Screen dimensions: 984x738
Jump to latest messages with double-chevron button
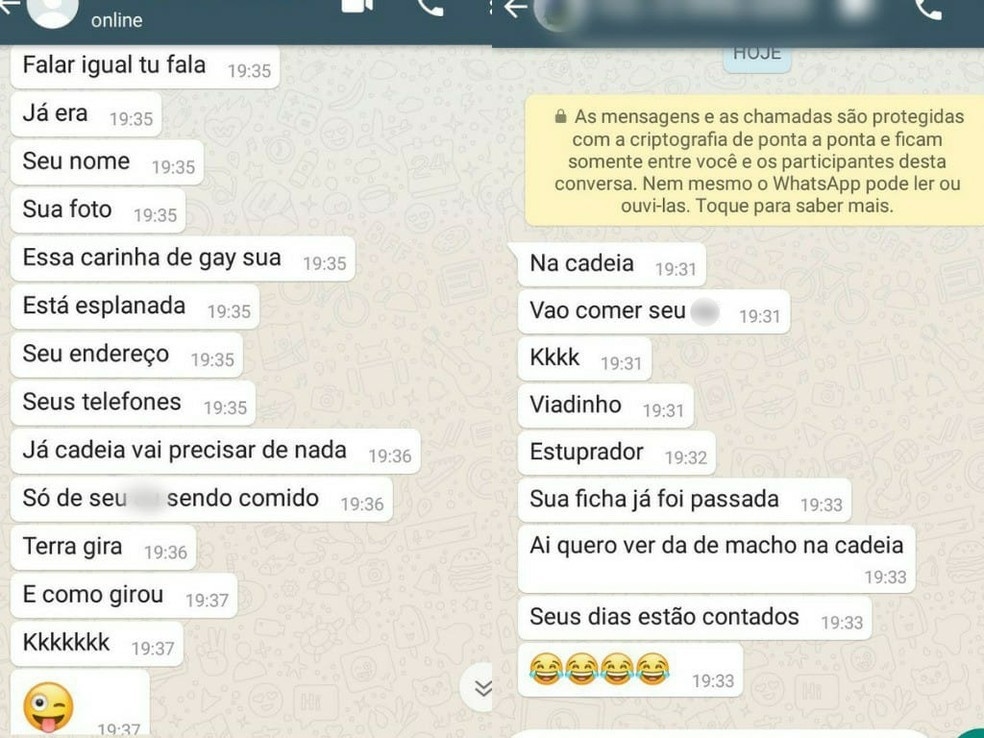tap(481, 688)
